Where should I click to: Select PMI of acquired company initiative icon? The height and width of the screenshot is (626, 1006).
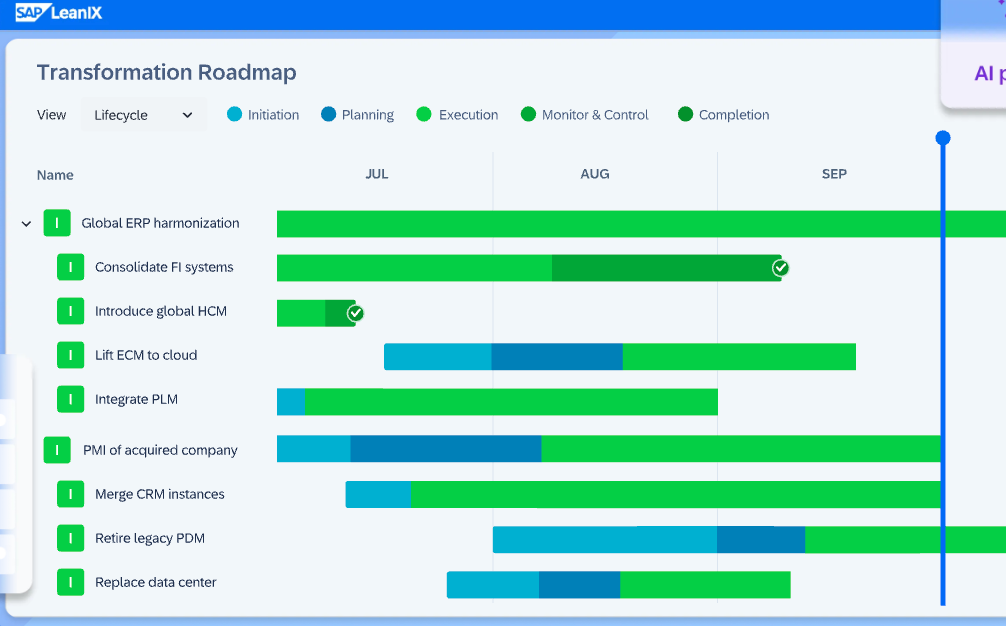57,450
